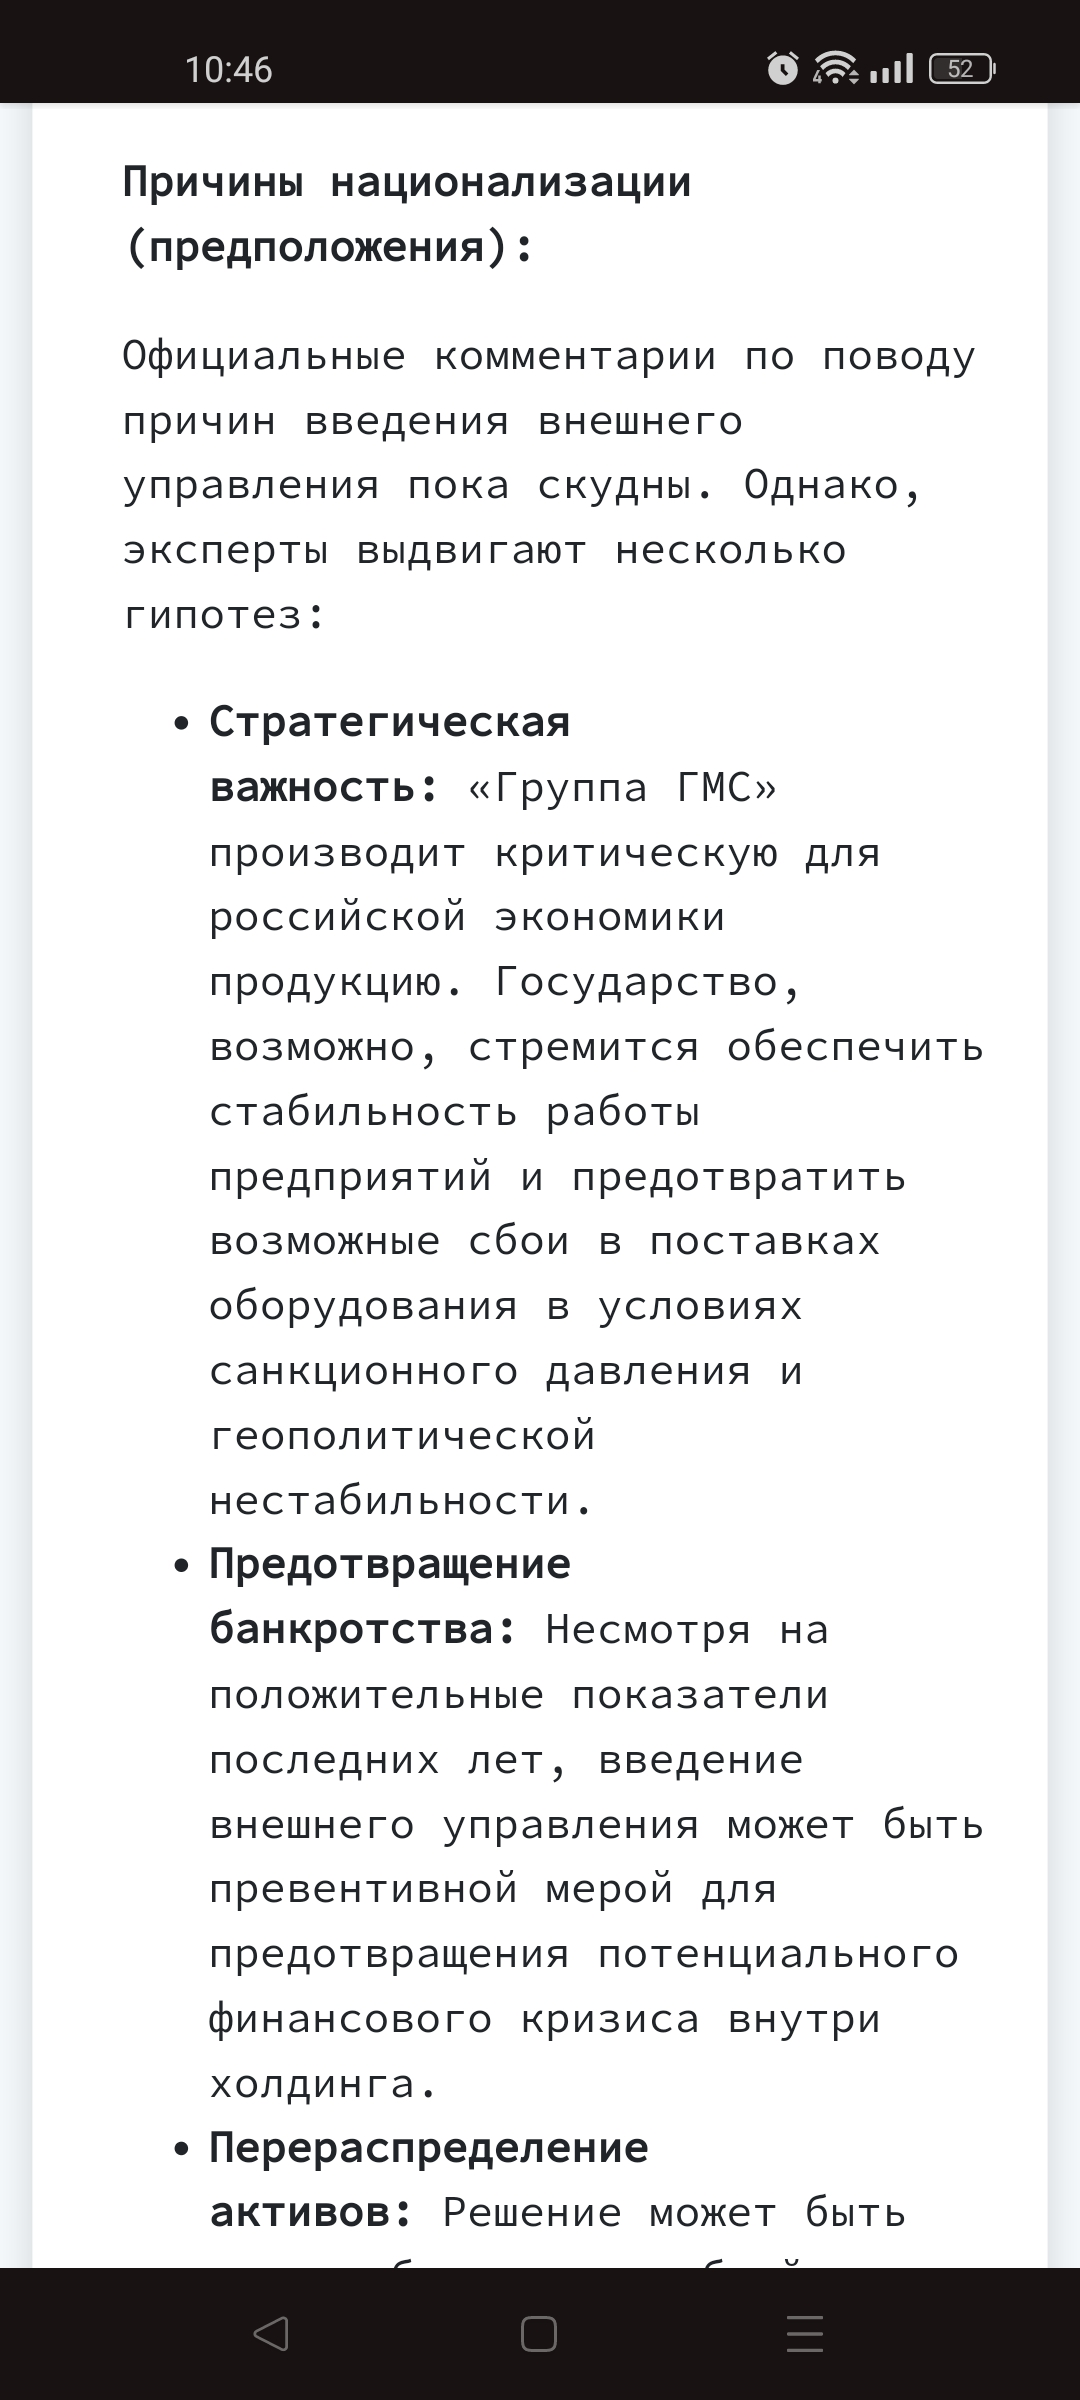Tap the cellular signal bars icon
The width and height of the screenshot is (1080, 2400).
click(x=892, y=68)
